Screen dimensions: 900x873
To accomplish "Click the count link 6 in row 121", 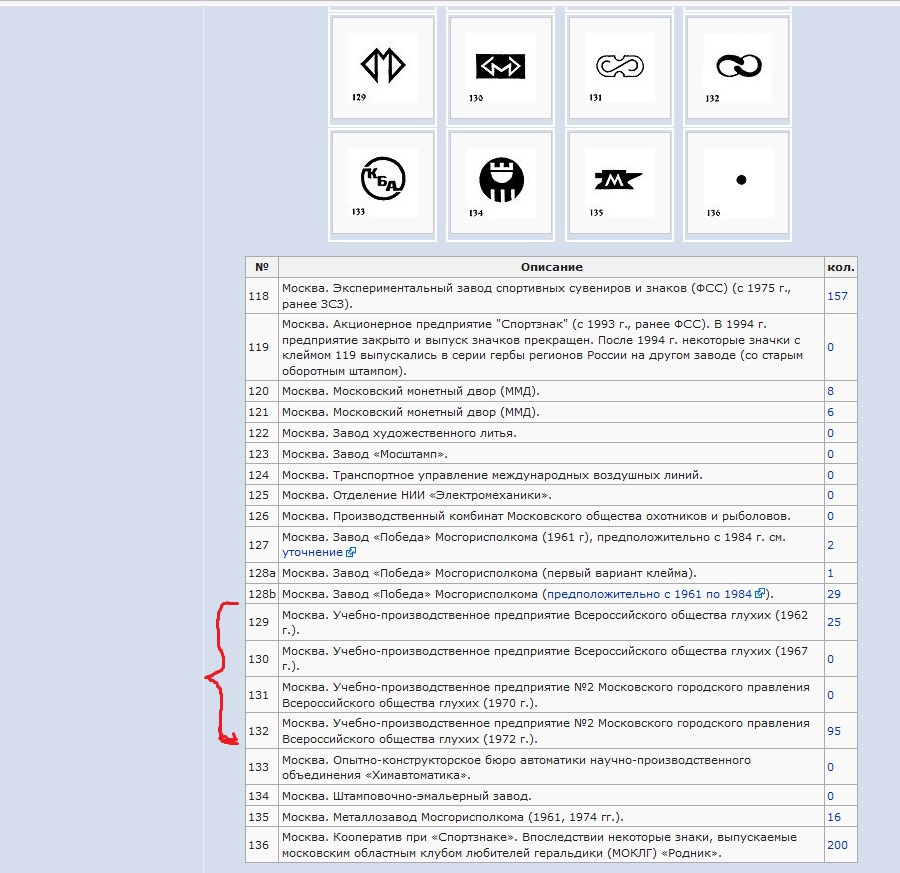I will point(830,412).
